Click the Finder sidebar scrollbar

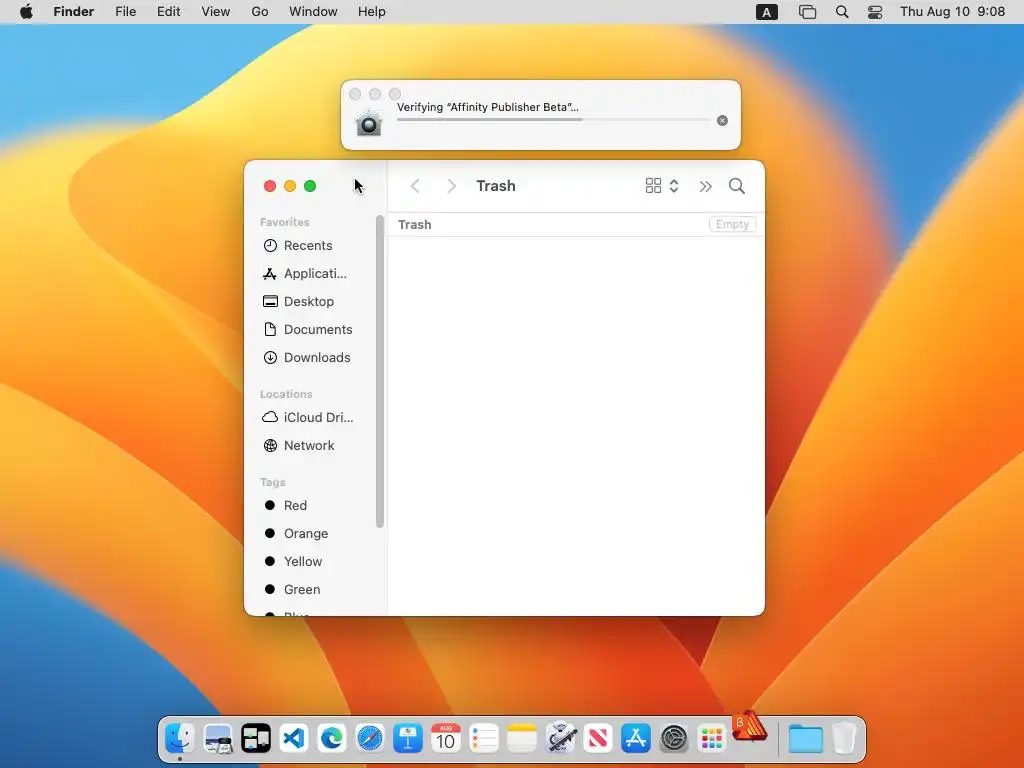[379, 371]
